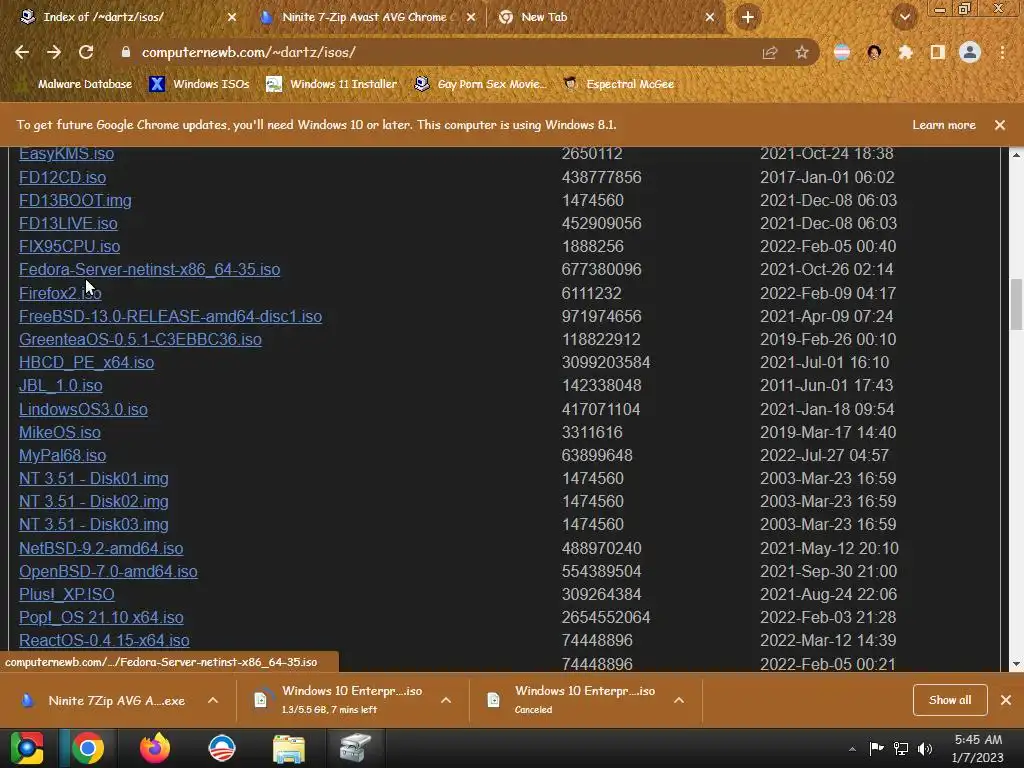Open the Windows 11 Installer bookmark
Image resolution: width=1024 pixels, height=768 pixels.
click(x=332, y=84)
